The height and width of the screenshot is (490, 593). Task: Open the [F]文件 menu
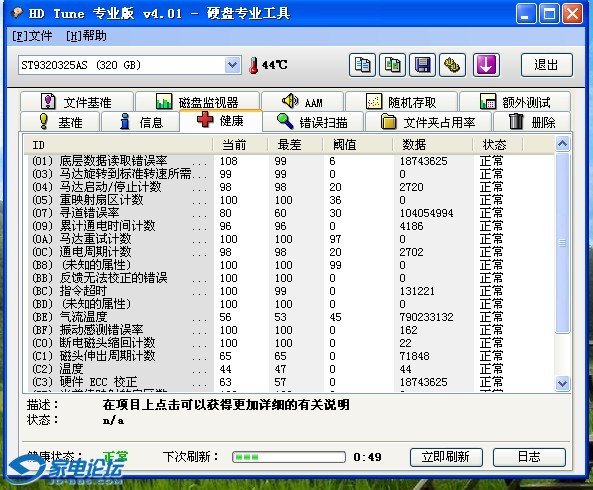pyautogui.click(x=32, y=36)
